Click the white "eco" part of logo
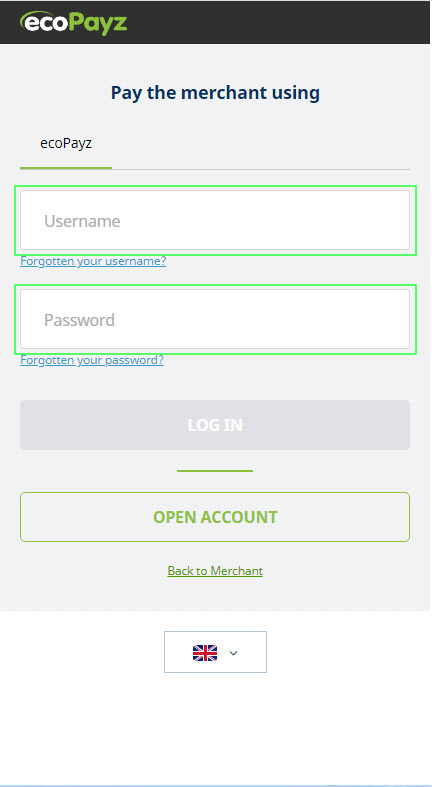The height and width of the screenshot is (787, 432). tap(44, 23)
